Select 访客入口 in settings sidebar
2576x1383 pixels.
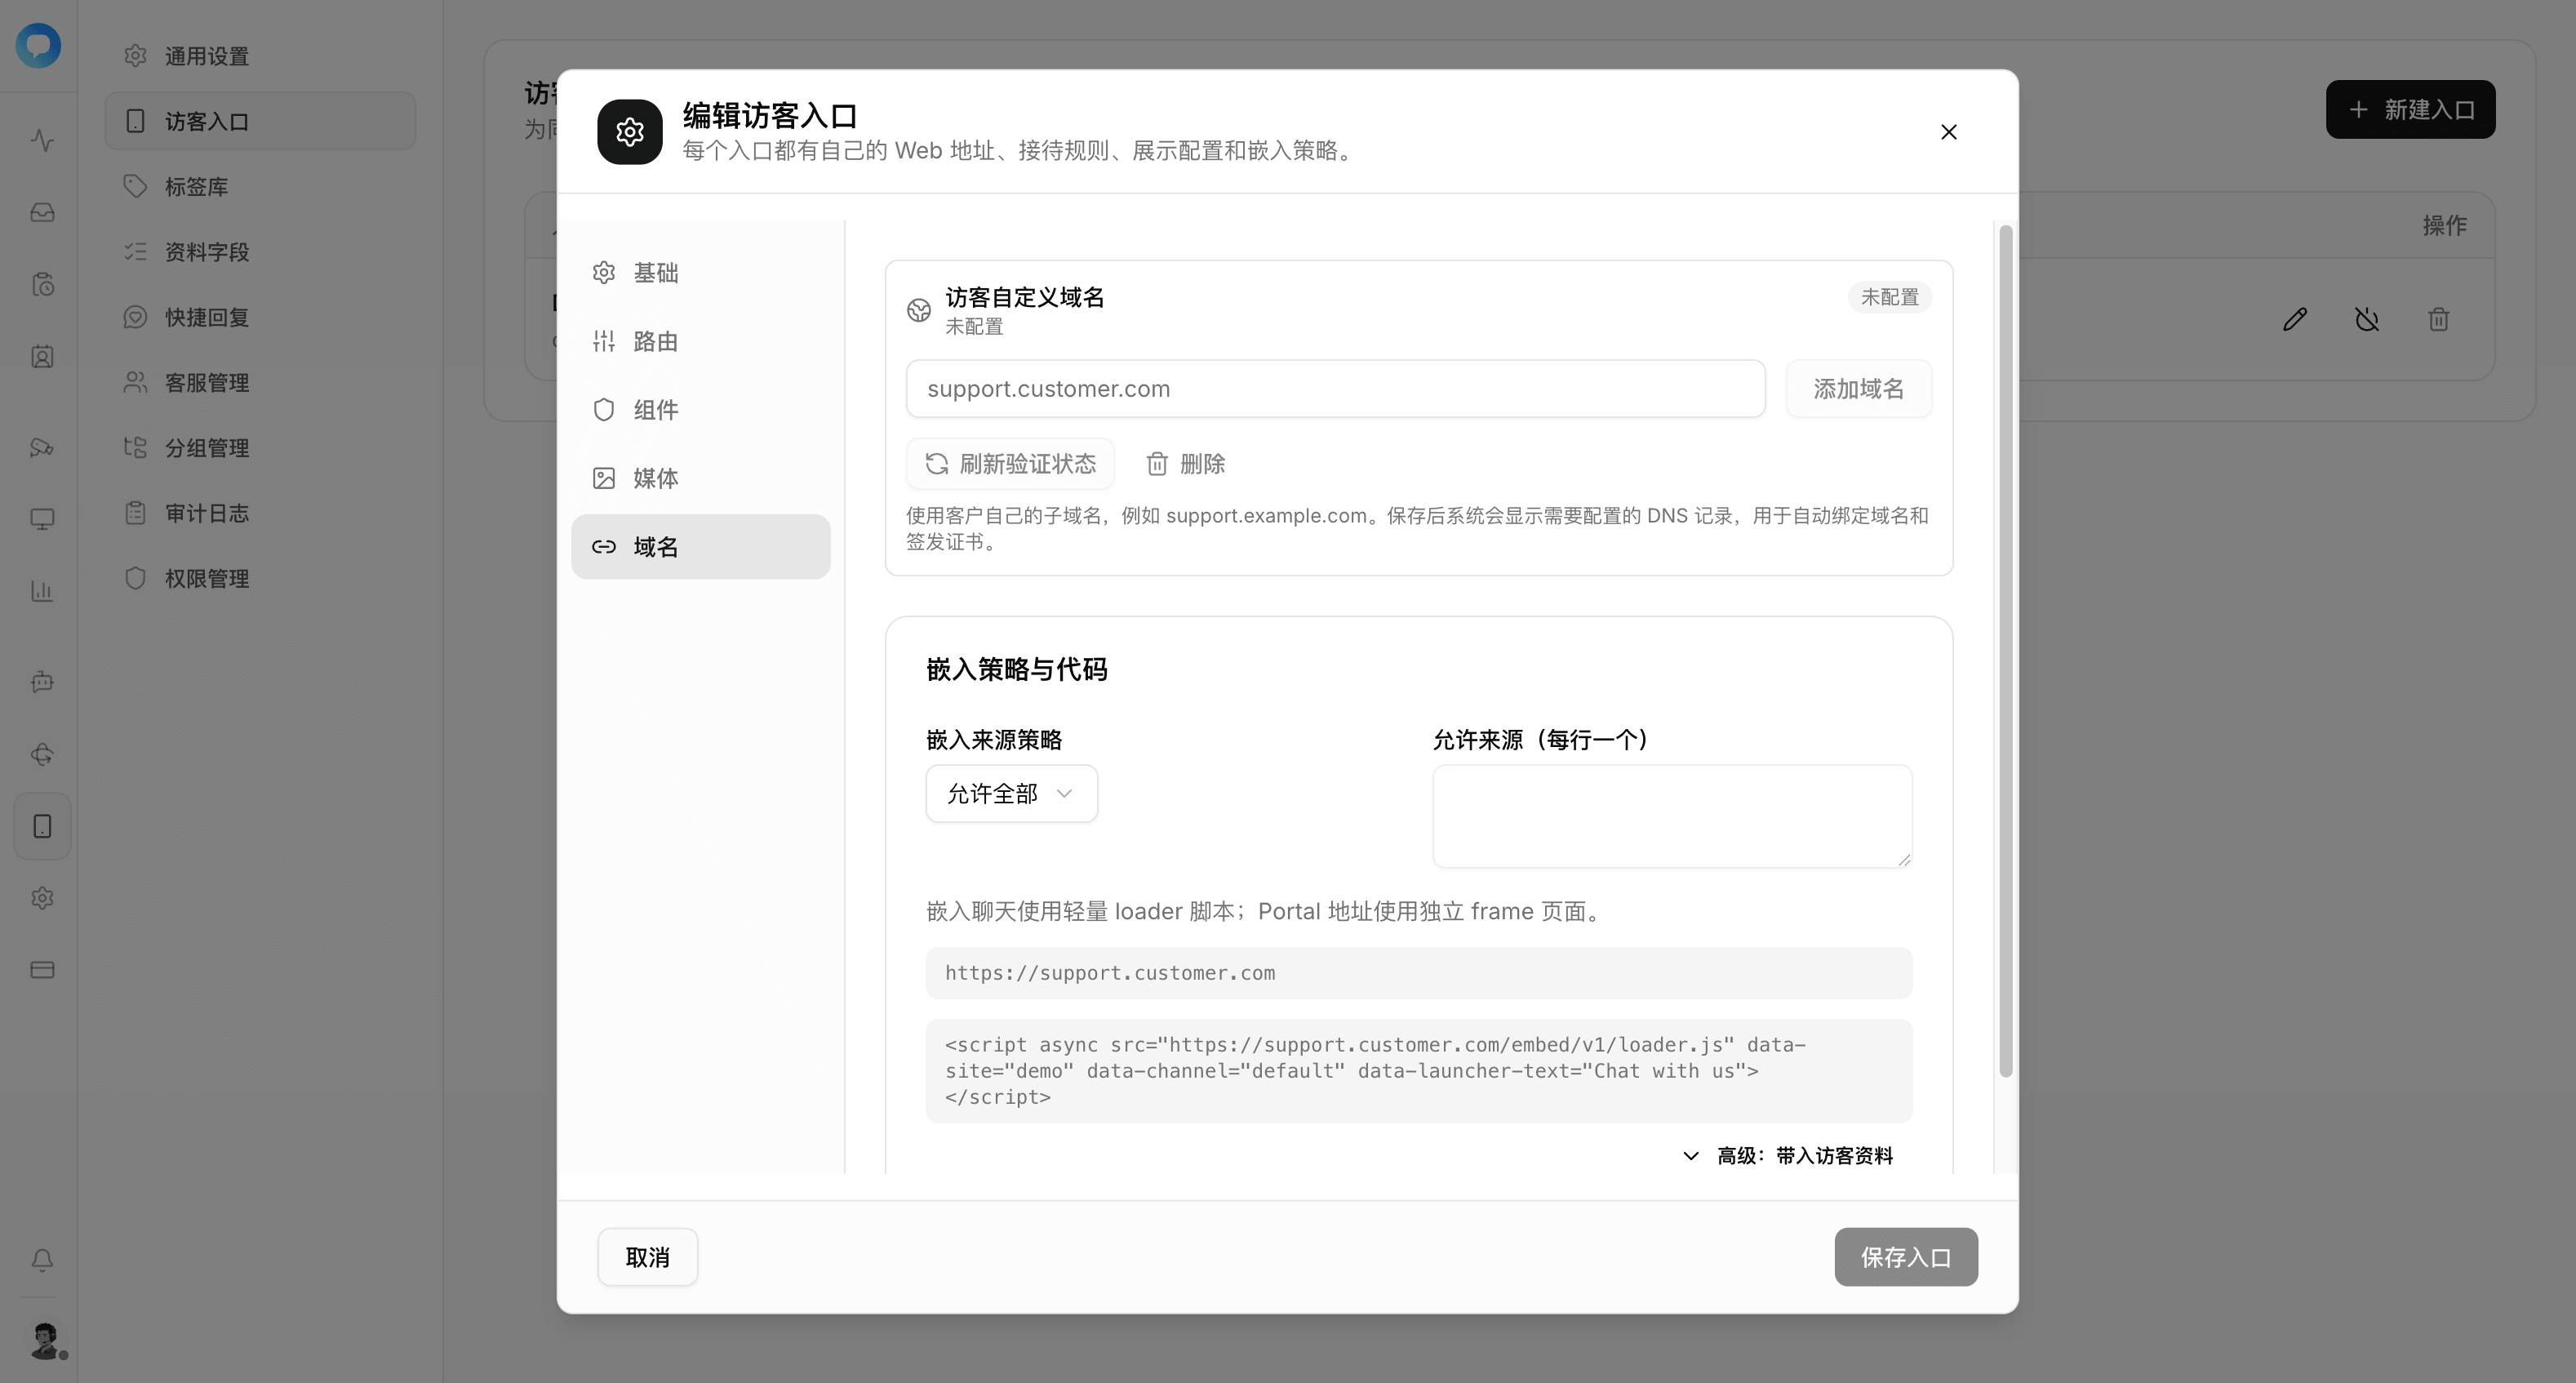click(x=260, y=121)
